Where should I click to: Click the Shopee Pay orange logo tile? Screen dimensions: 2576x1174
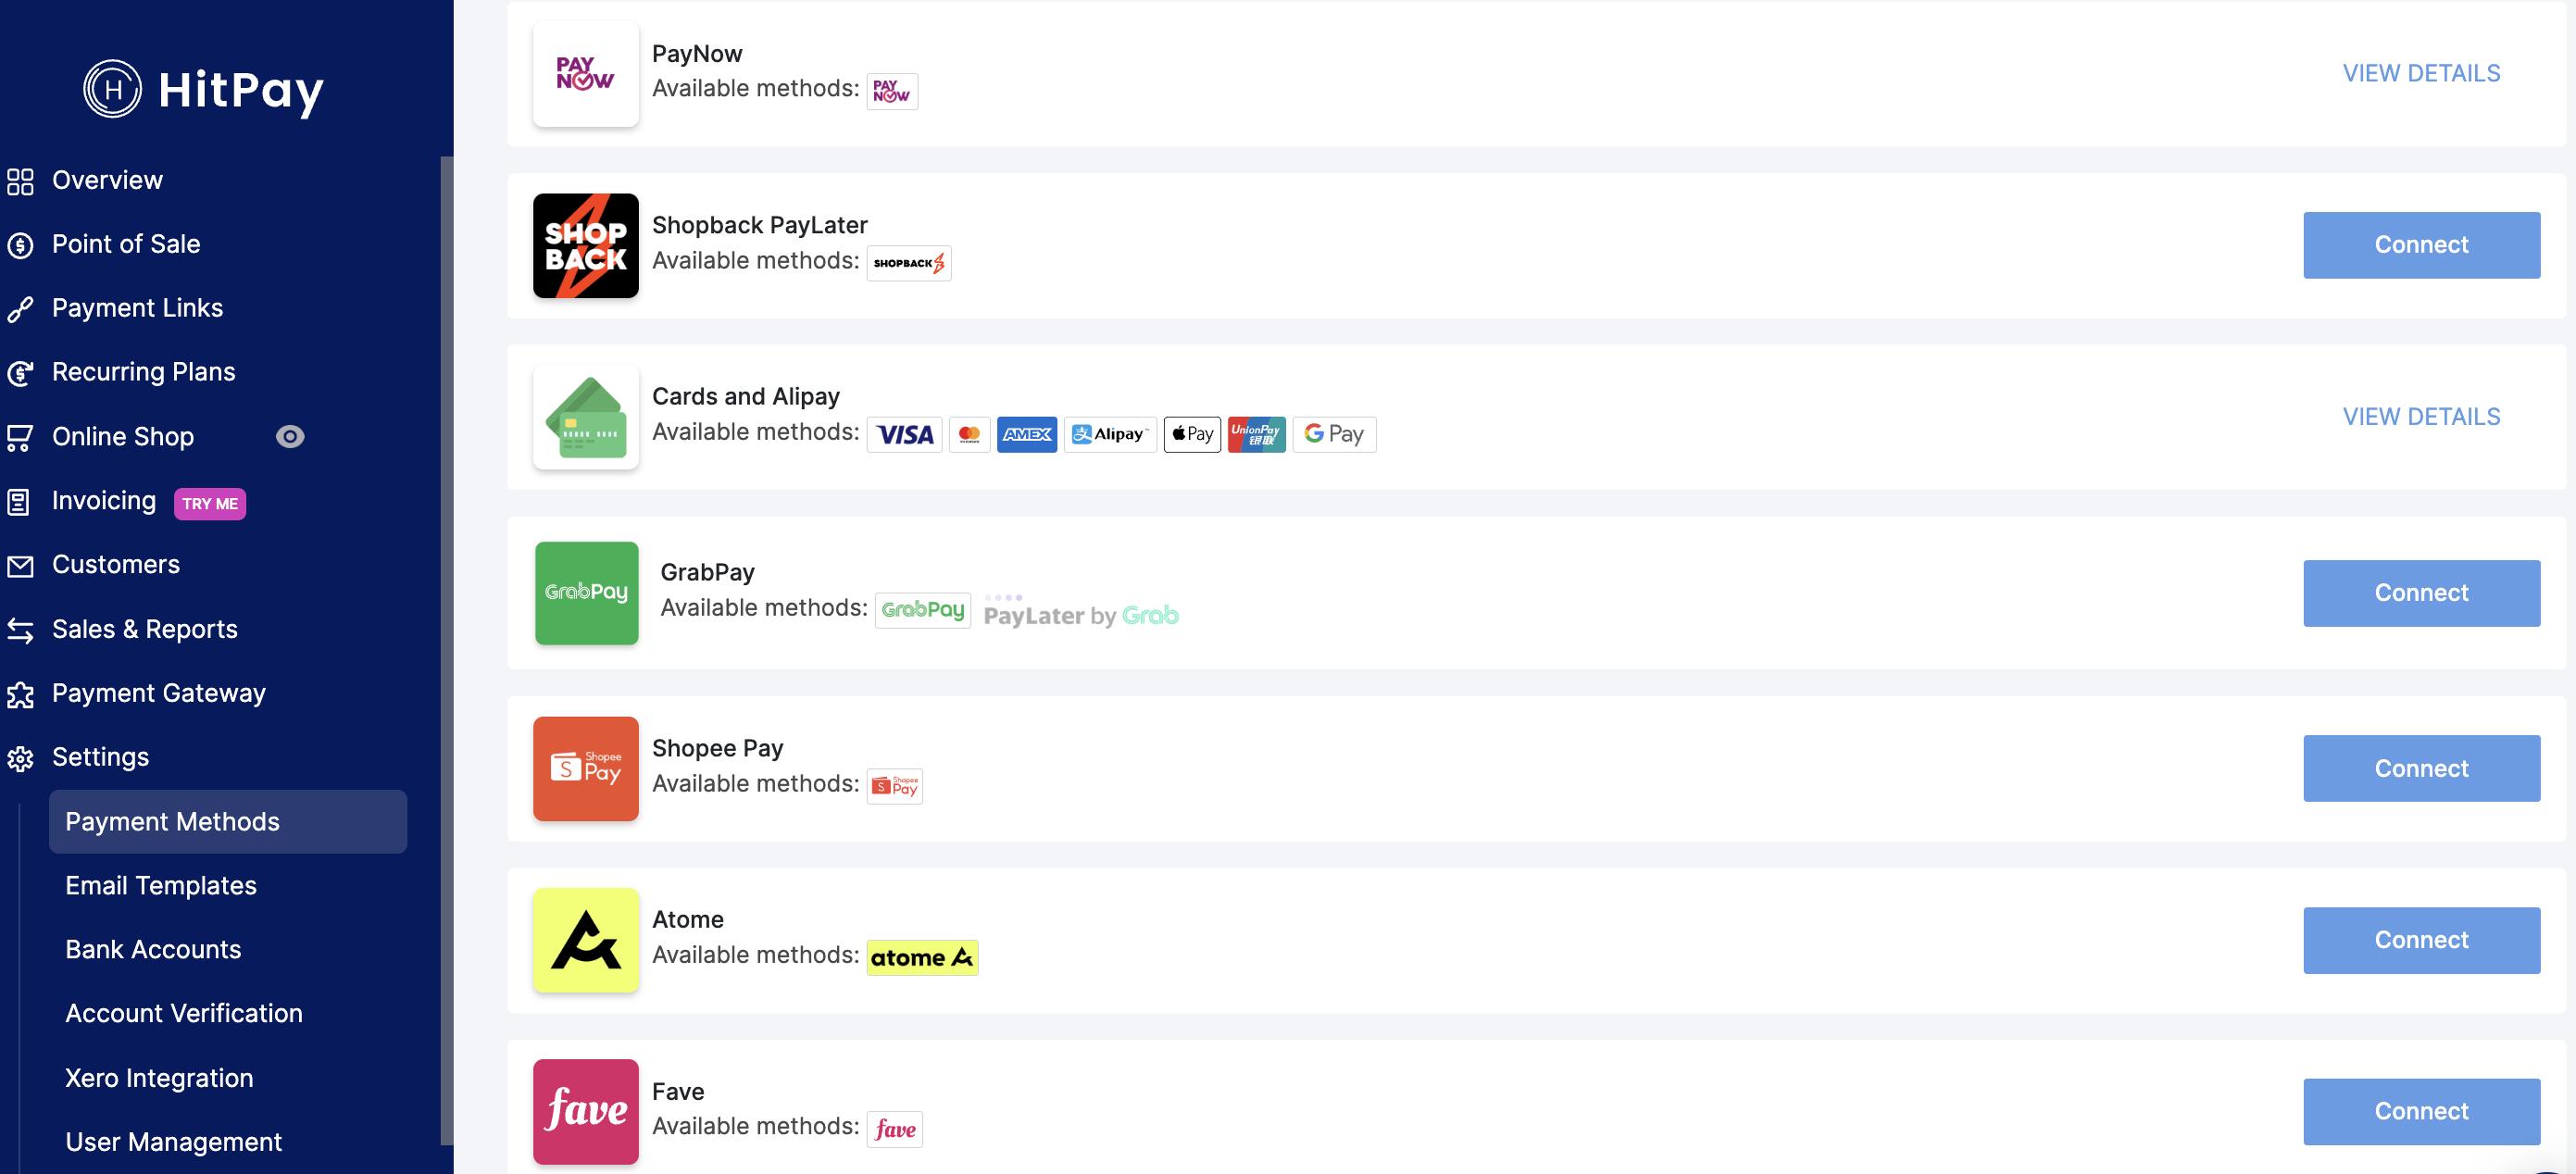586,769
